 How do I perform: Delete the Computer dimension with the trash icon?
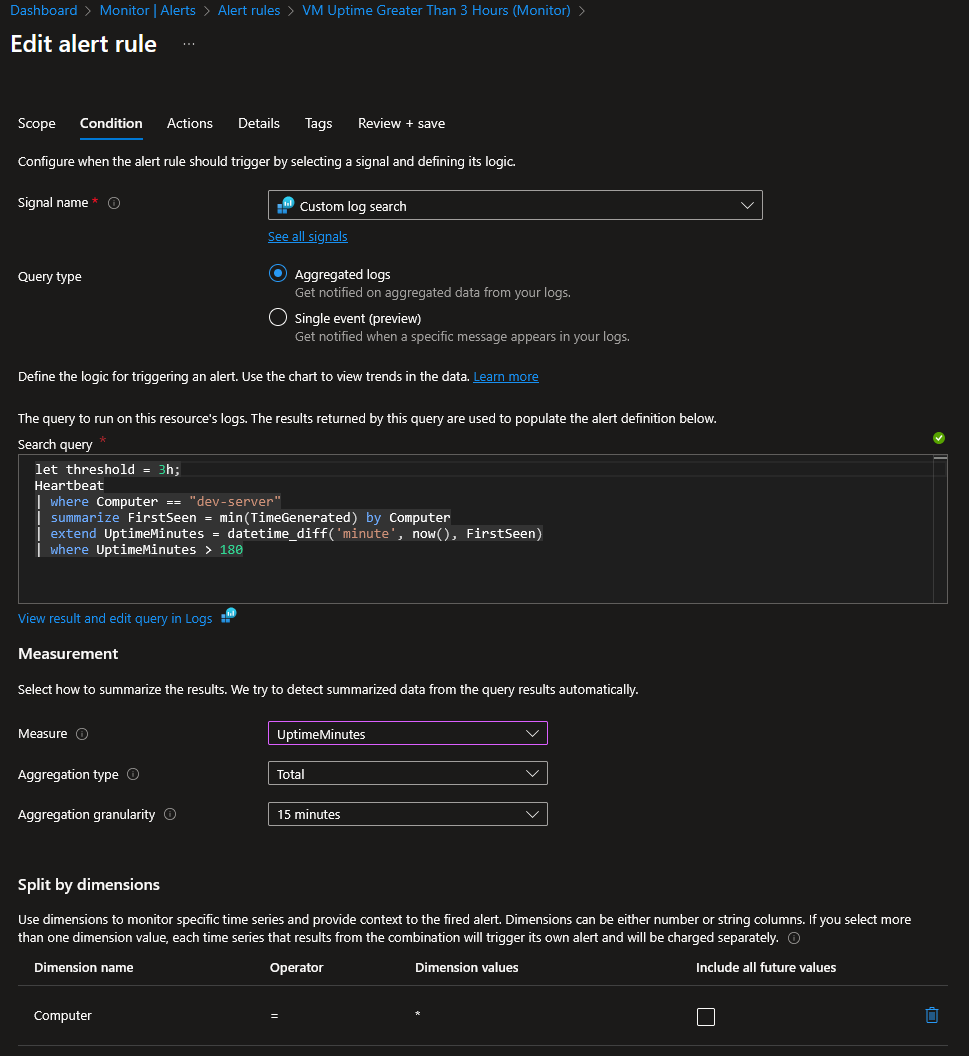point(932,1015)
